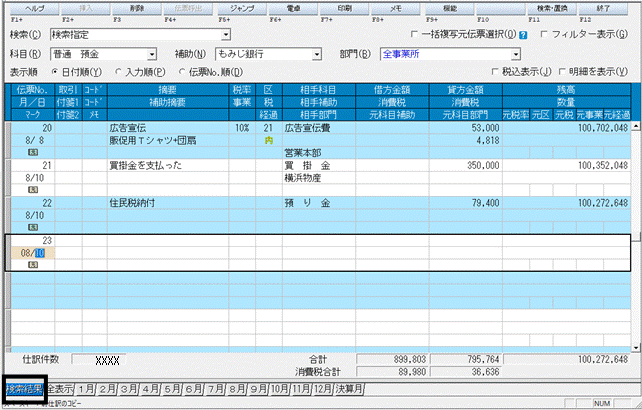Switch to the 1月 tab

point(86,389)
